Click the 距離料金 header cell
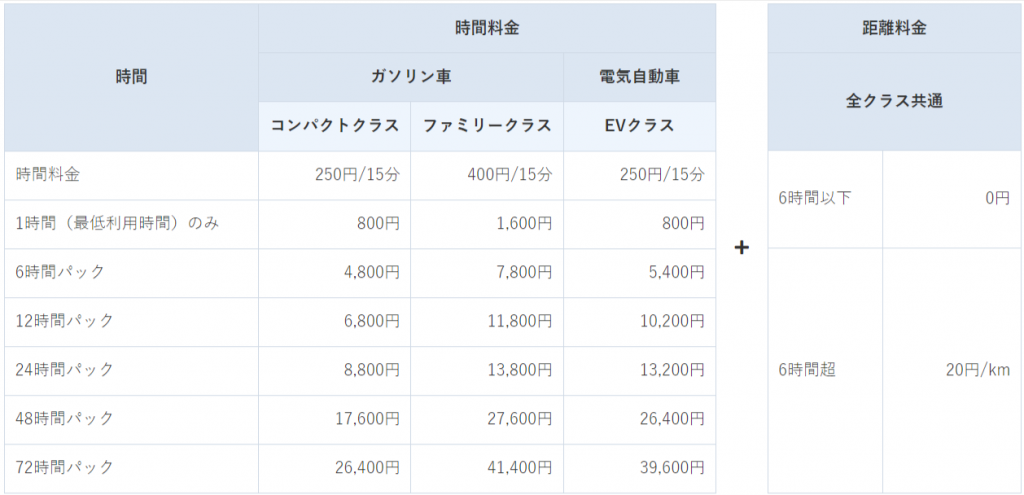Screen dimensions: 1024x495 tap(894, 28)
